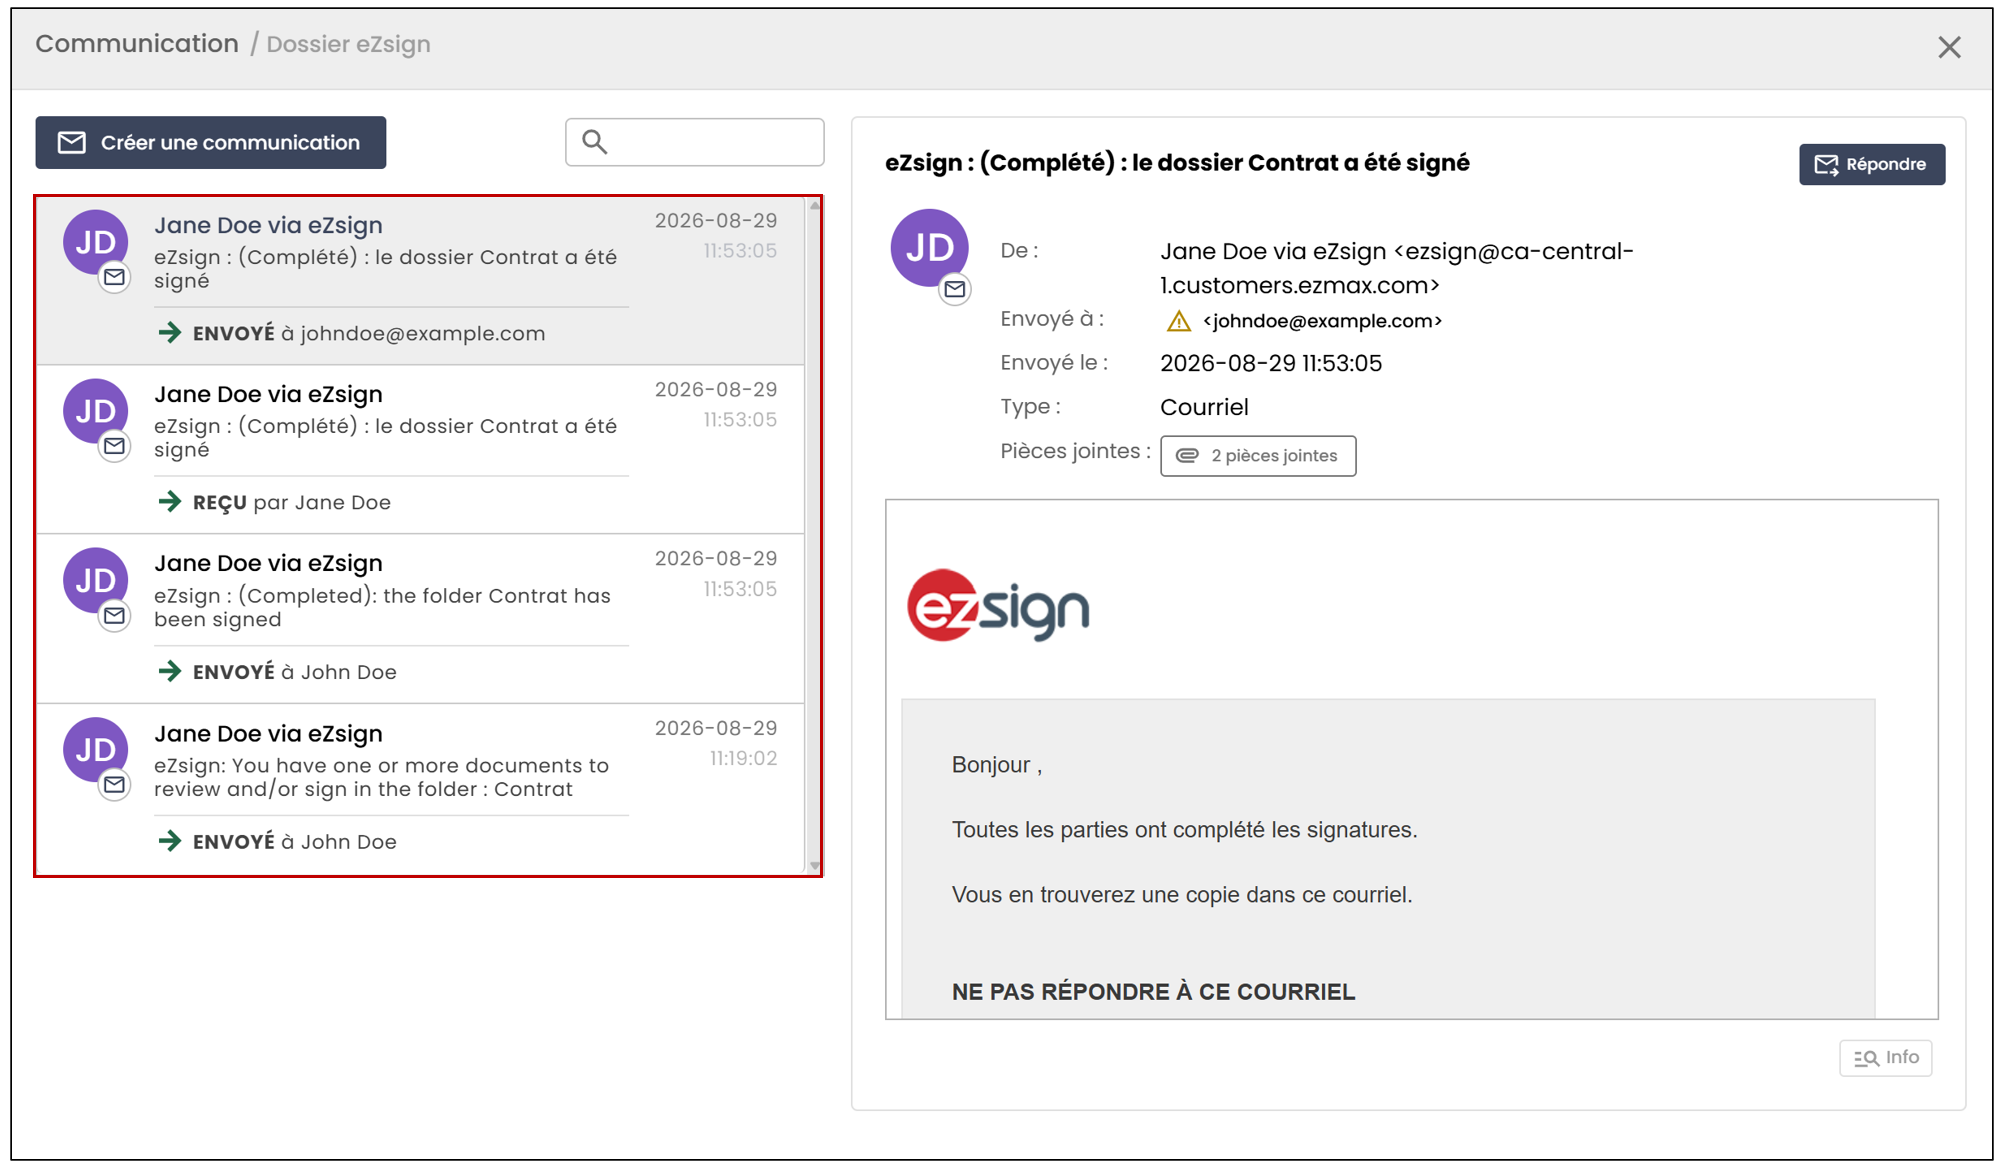Click the Créer une communication button
This screenshot has height=1171, width=2005.
pyautogui.click(x=210, y=142)
